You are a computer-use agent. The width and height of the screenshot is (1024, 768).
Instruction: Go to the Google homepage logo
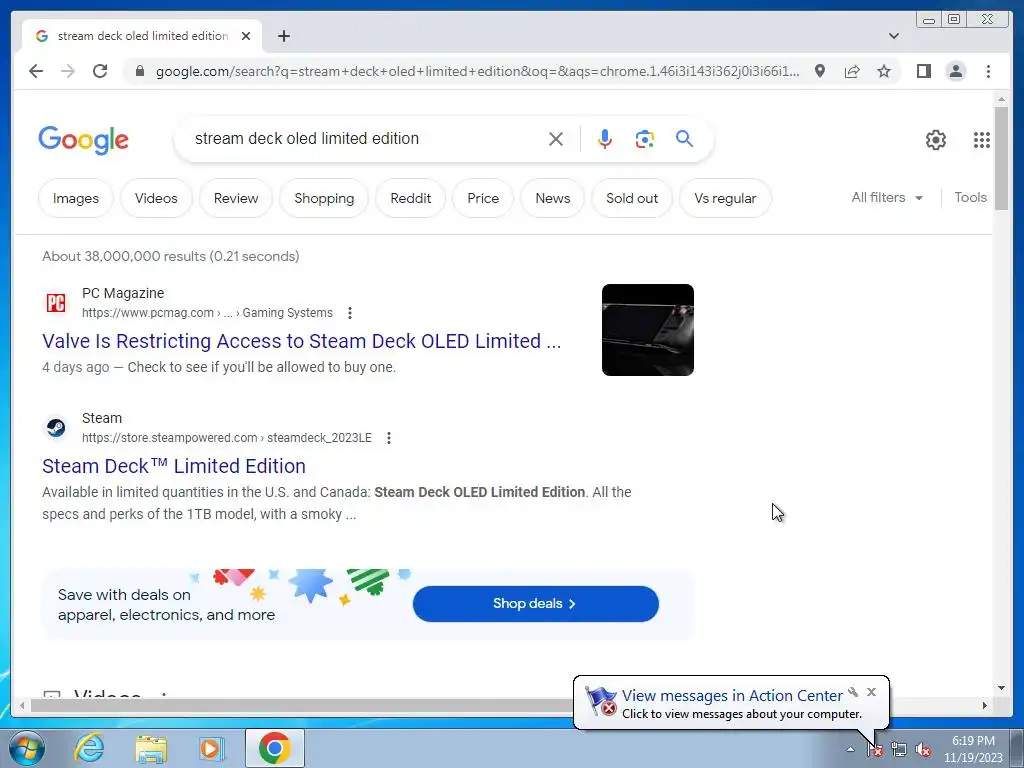click(84, 140)
